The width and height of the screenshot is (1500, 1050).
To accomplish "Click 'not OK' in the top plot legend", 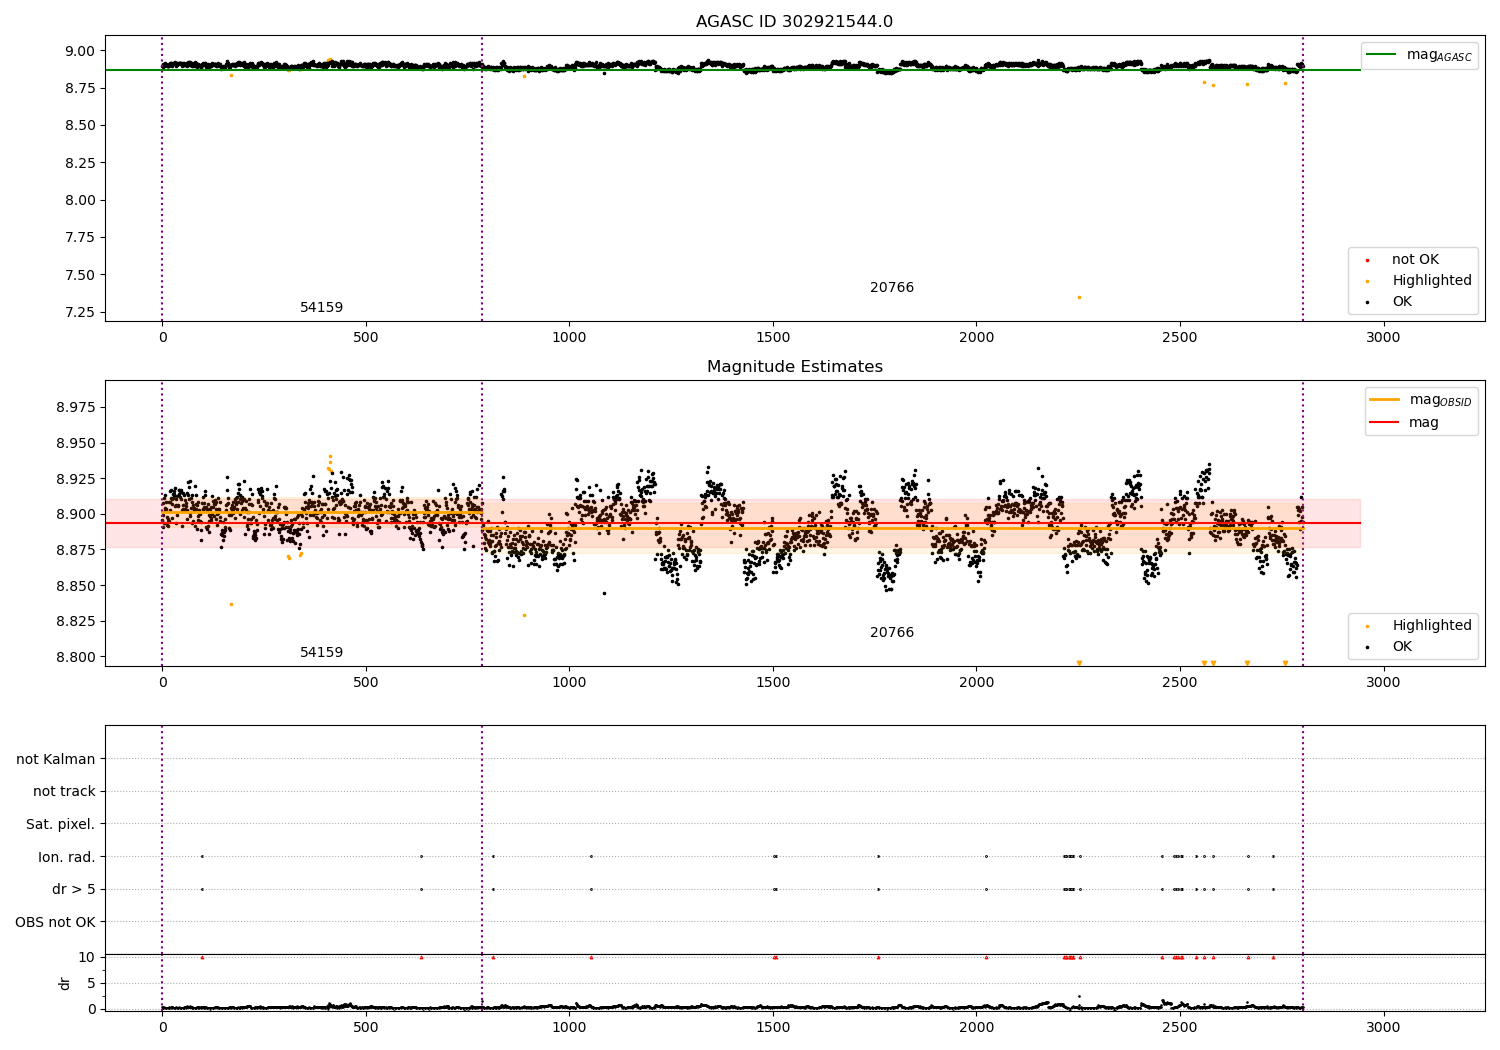I will (1415, 259).
